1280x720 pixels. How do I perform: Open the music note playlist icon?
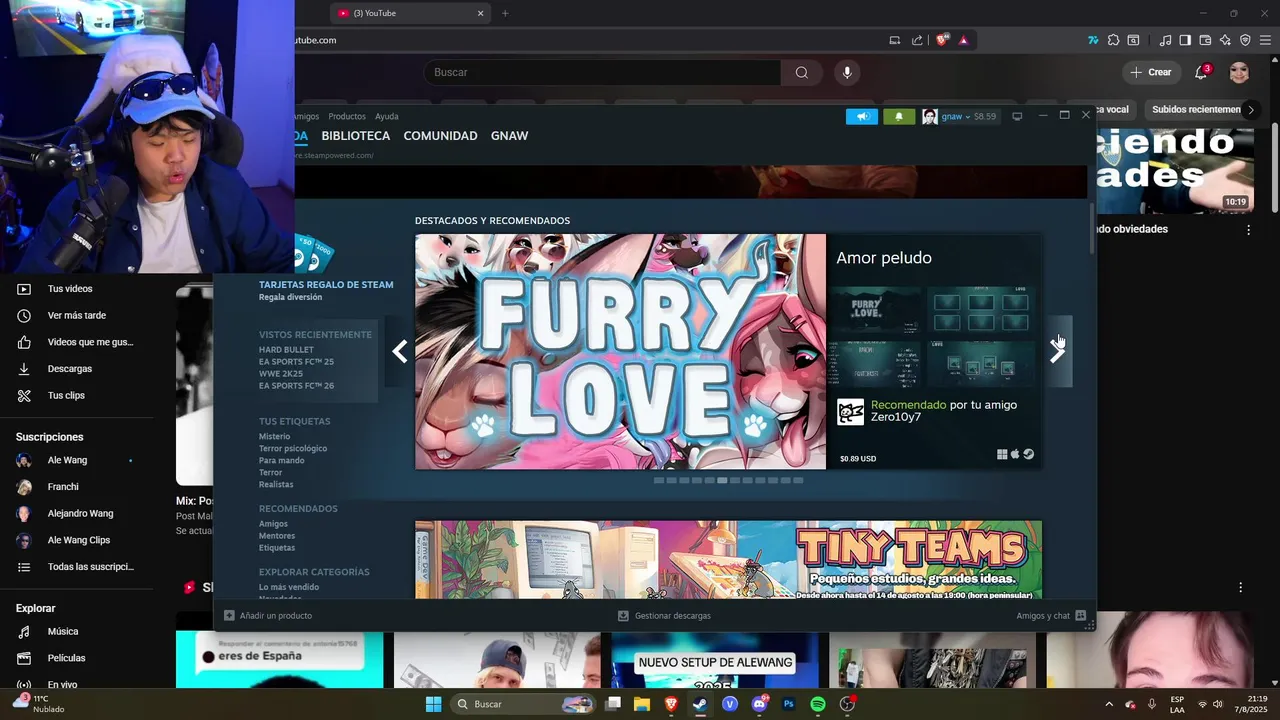tap(1165, 40)
